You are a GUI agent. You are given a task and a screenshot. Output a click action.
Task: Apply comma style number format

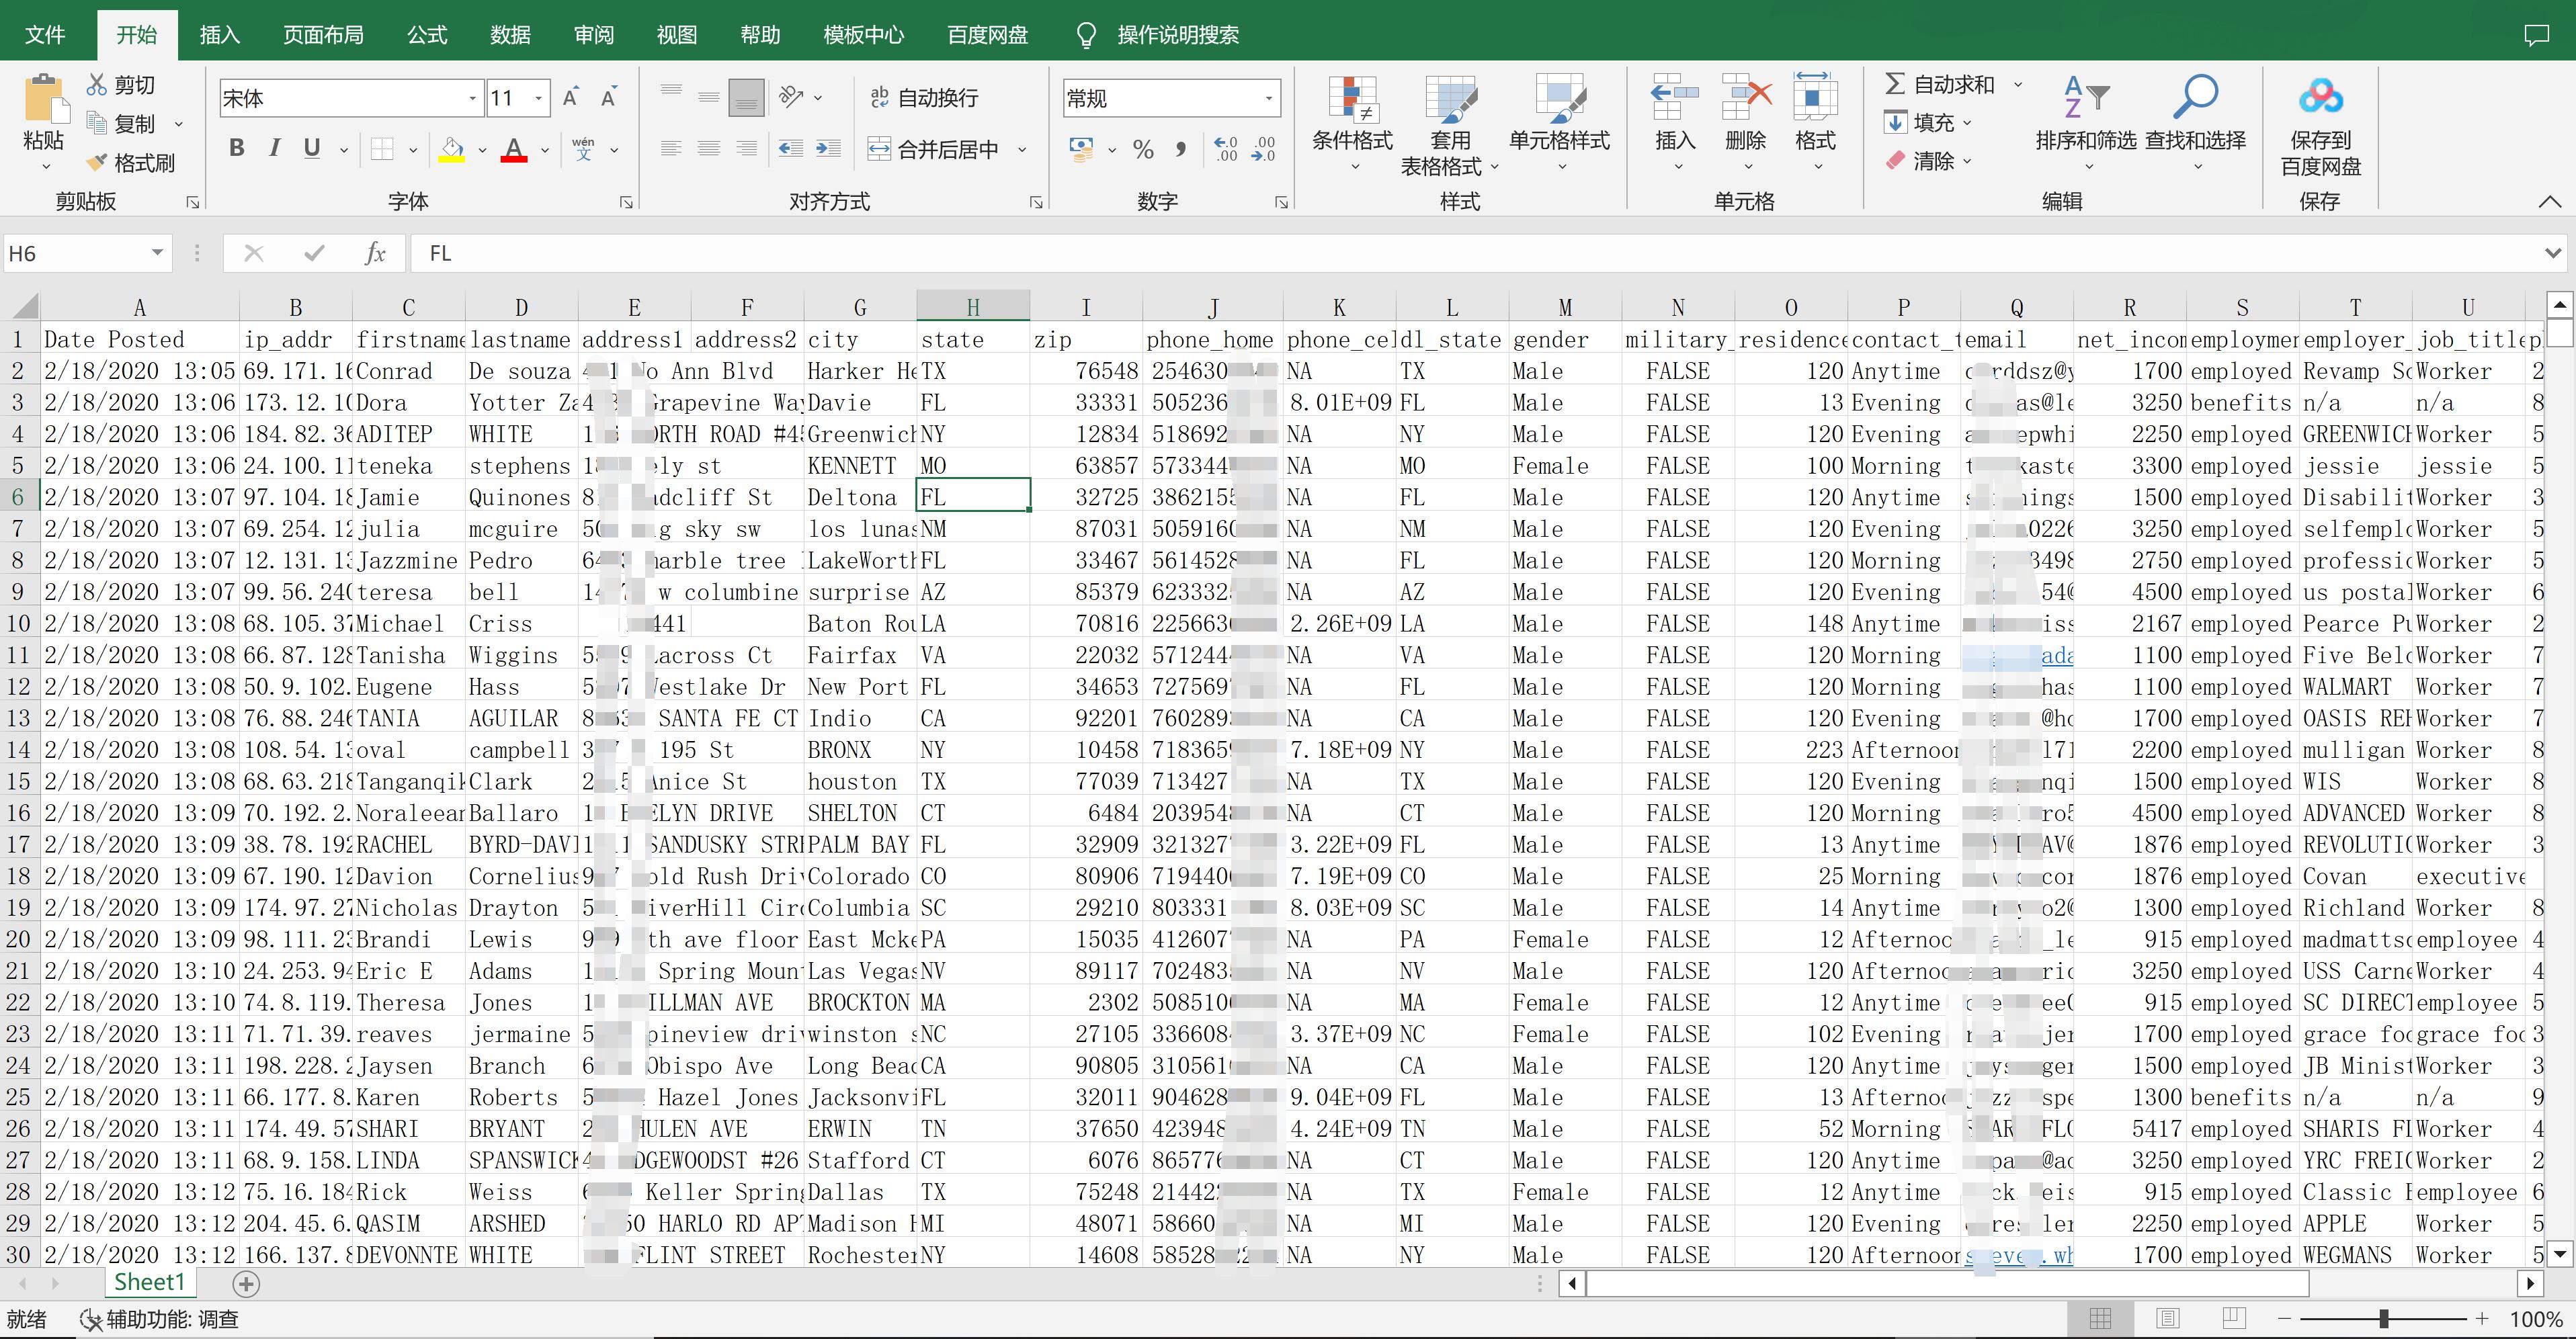[1181, 150]
